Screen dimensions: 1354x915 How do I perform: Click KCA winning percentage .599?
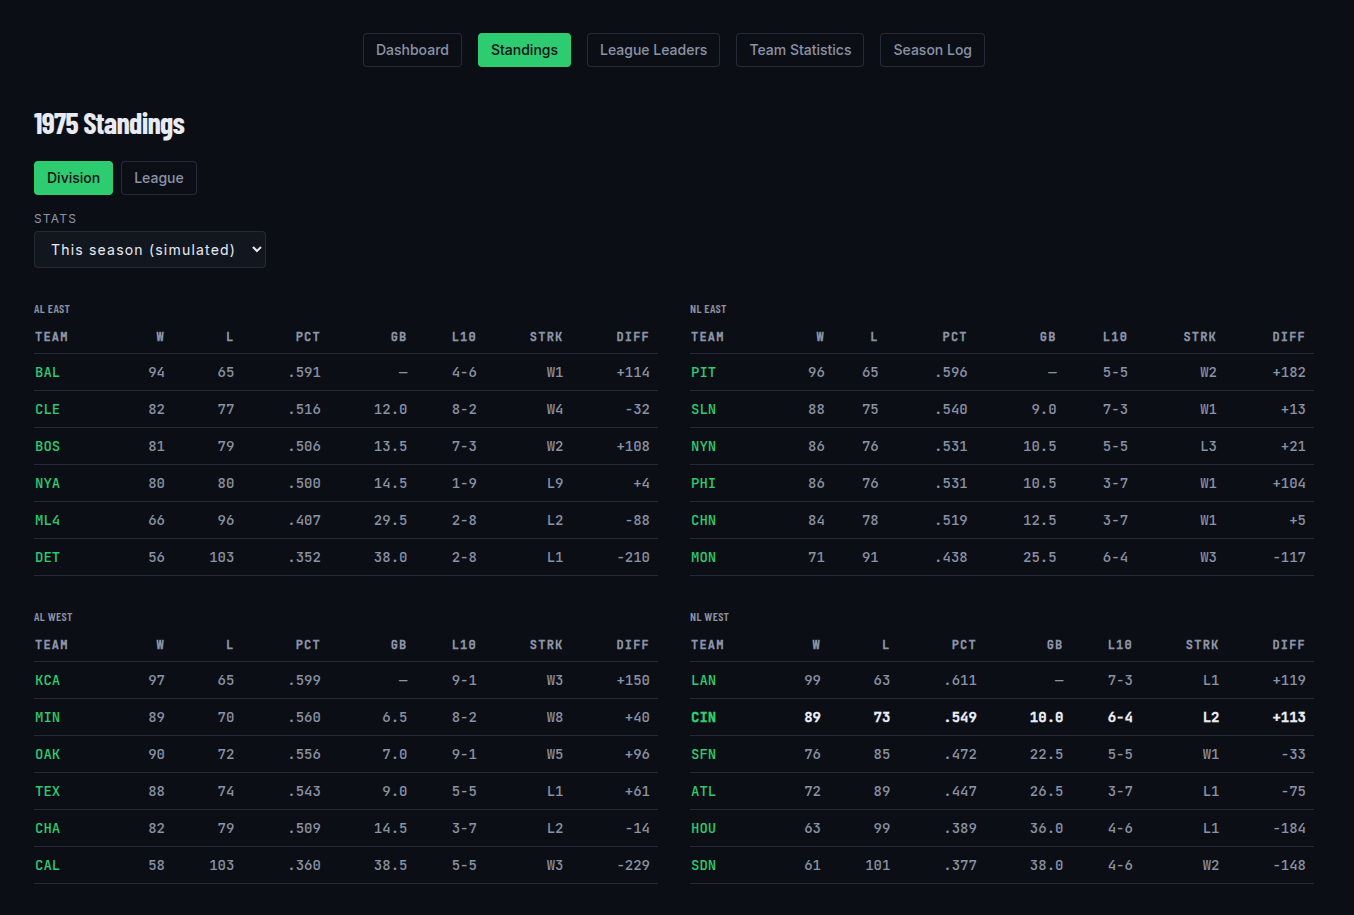pos(304,680)
